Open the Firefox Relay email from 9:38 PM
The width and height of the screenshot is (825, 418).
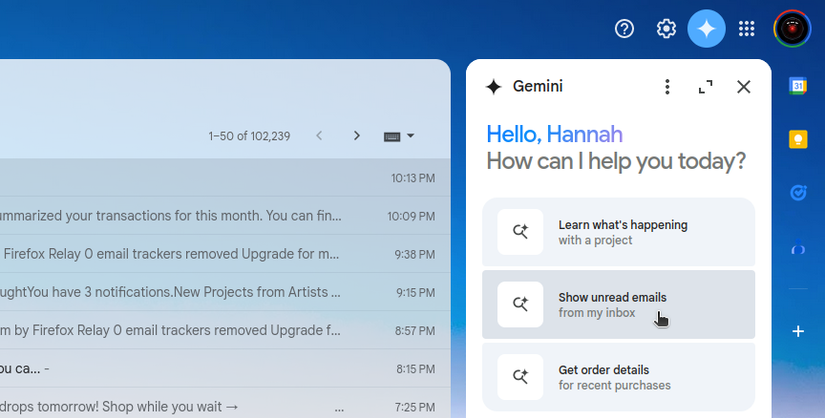pyautogui.click(x=225, y=254)
